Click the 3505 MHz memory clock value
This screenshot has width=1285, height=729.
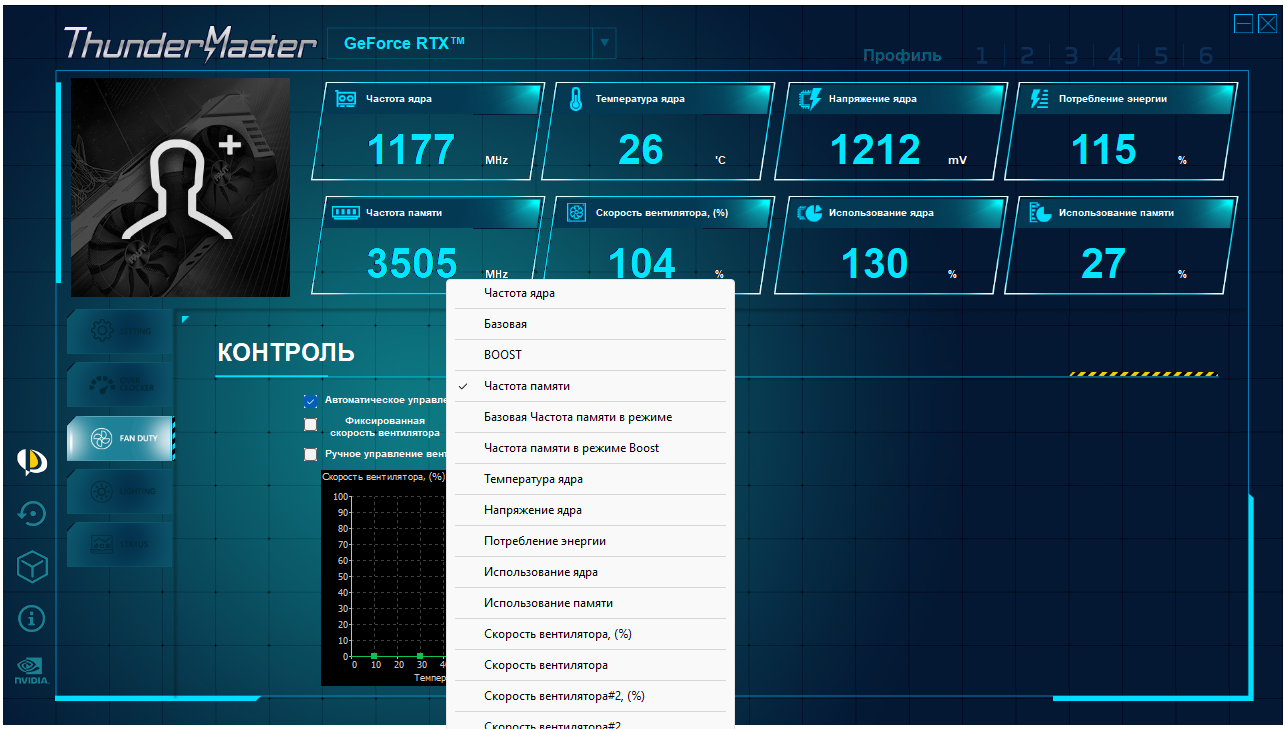pyautogui.click(x=412, y=263)
